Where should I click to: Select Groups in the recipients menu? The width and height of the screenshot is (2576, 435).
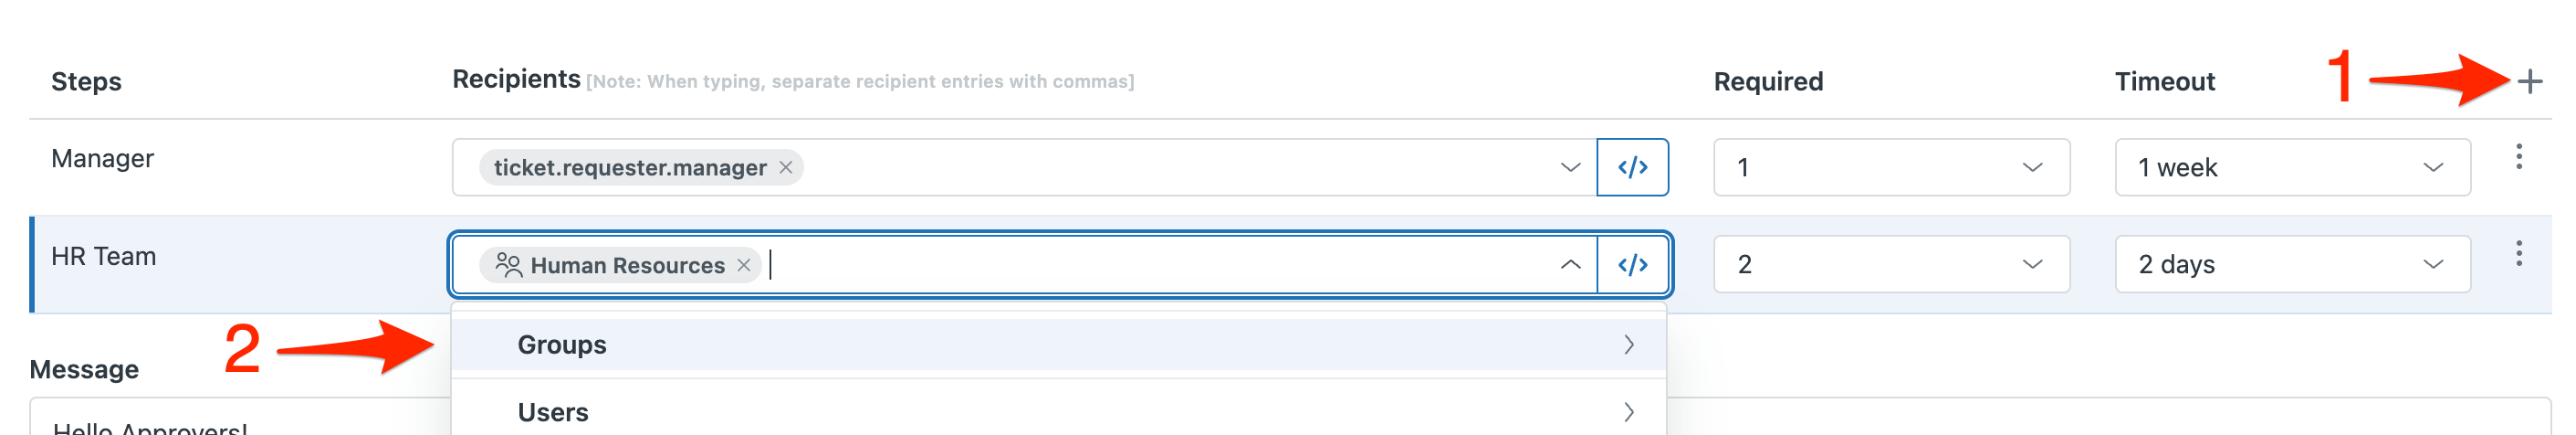pyautogui.click(x=1058, y=345)
